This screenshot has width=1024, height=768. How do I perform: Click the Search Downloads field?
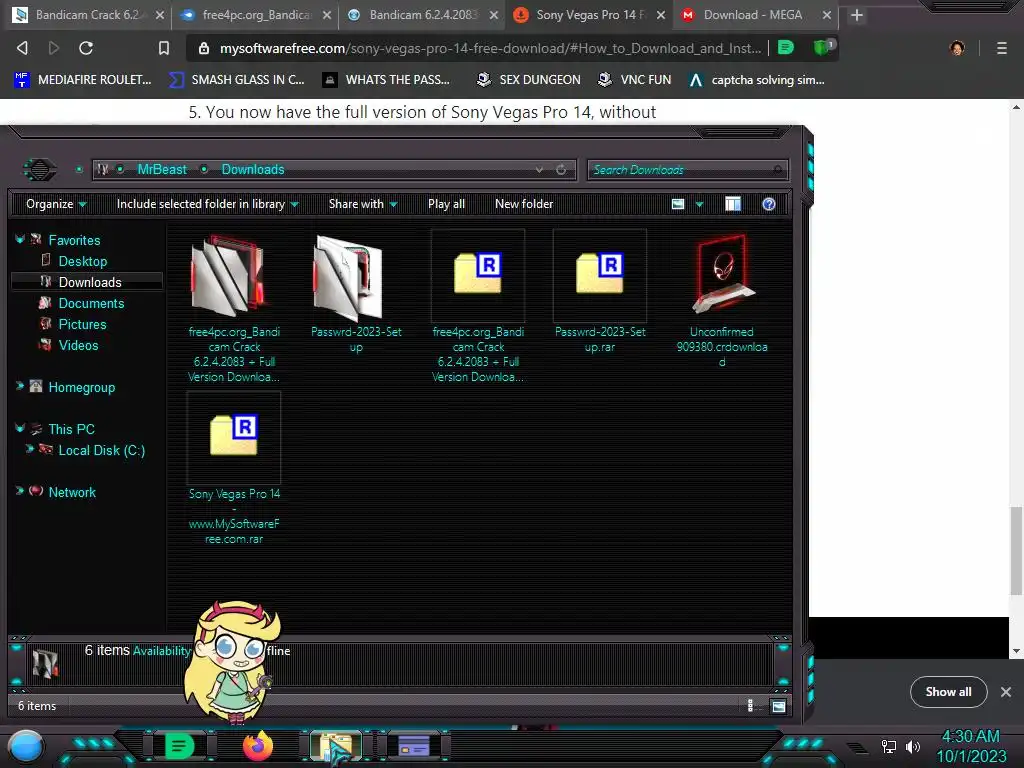(x=688, y=170)
